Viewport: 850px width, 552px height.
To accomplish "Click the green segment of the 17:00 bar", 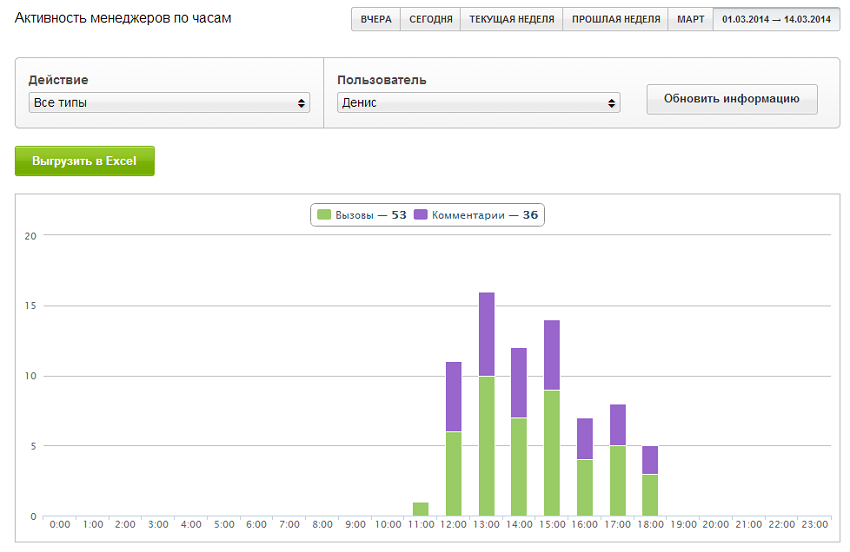I will tap(618, 481).
